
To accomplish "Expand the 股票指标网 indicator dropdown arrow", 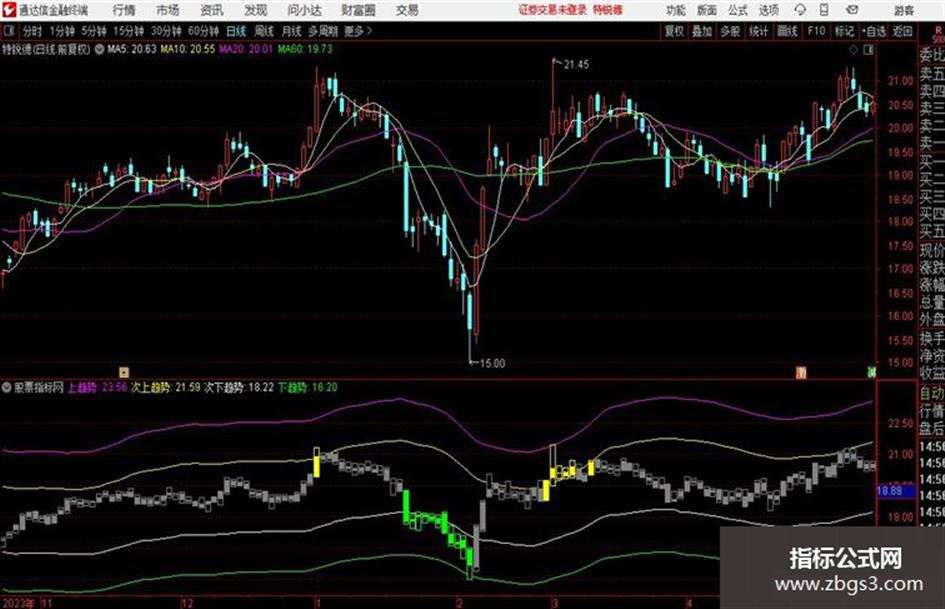I will (x=7, y=388).
